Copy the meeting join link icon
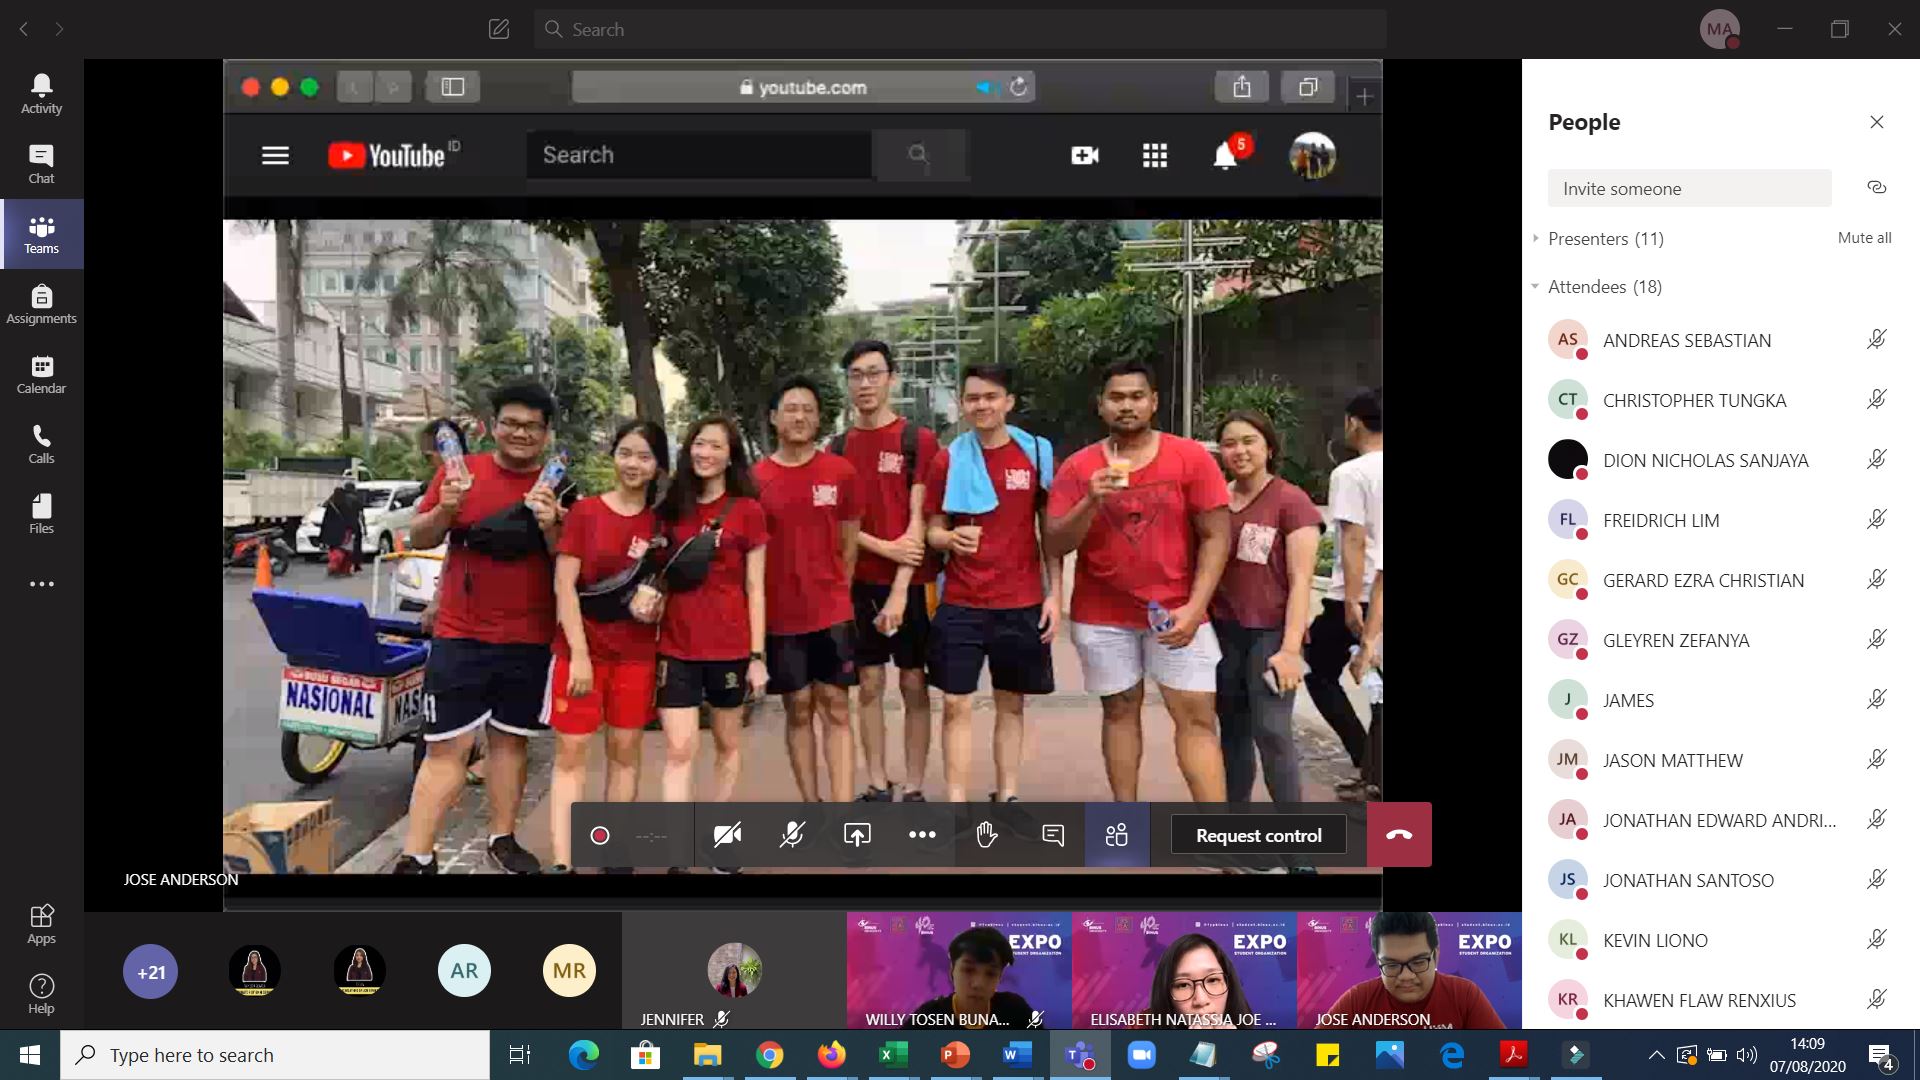 tap(1876, 188)
